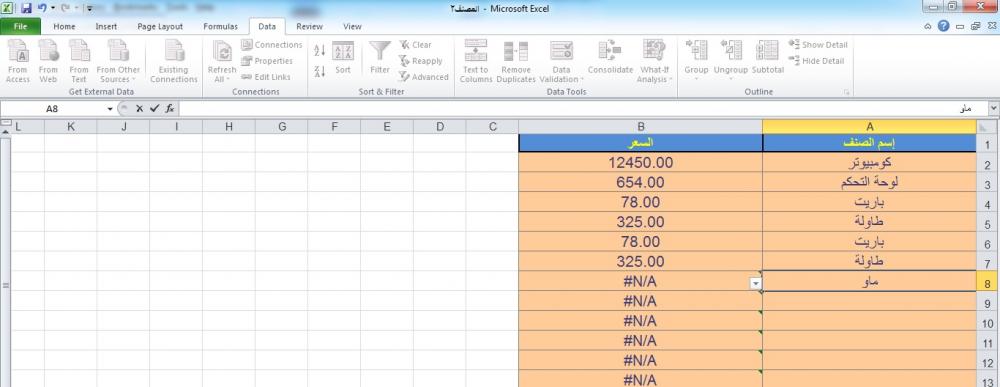Expand the formula bar
The width and height of the screenshot is (1000, 387).
(993, 109)
